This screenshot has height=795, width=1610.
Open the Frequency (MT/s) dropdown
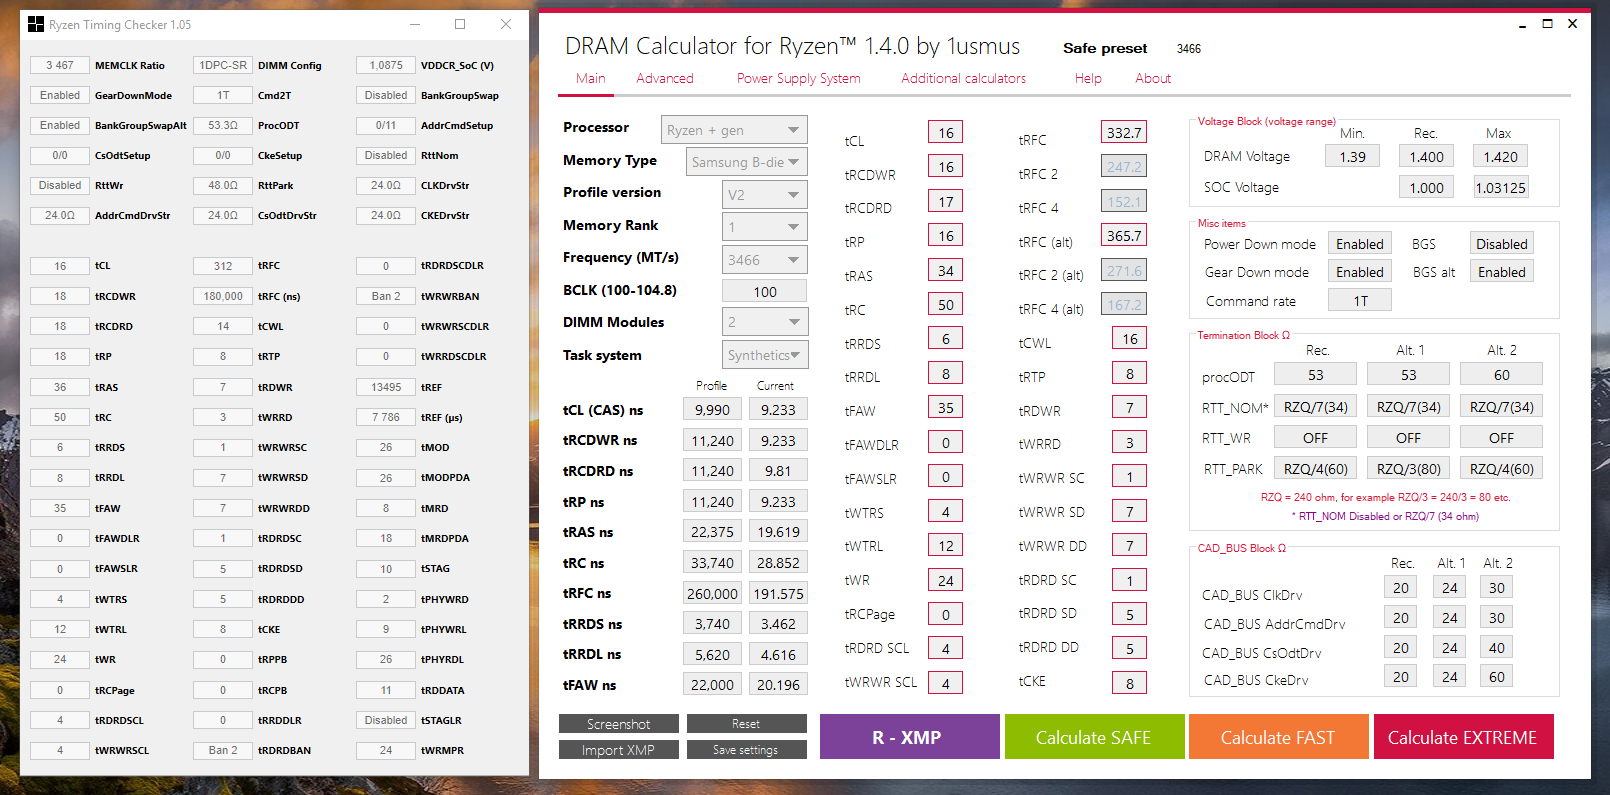tap(764, 260)
